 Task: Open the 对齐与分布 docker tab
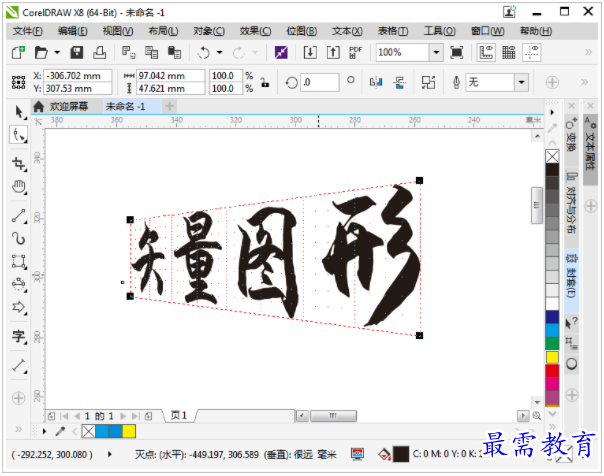571,203
